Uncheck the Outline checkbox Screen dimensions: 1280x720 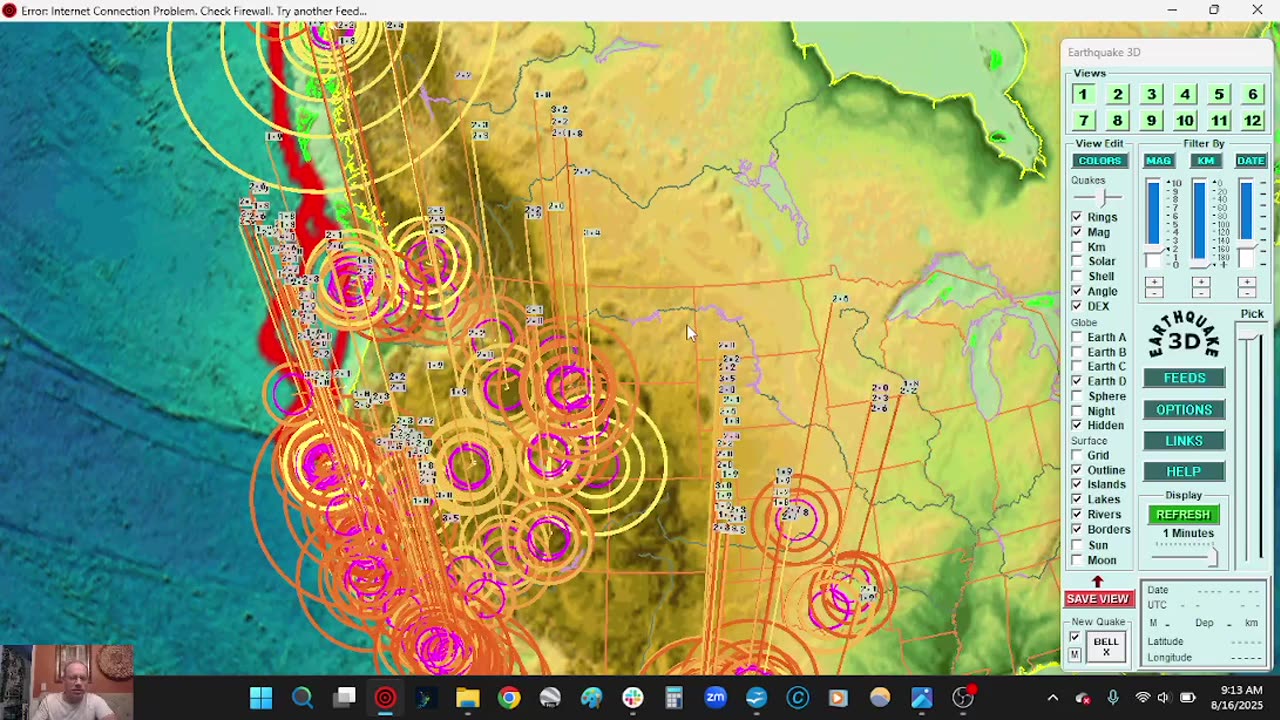point(1077,470)
